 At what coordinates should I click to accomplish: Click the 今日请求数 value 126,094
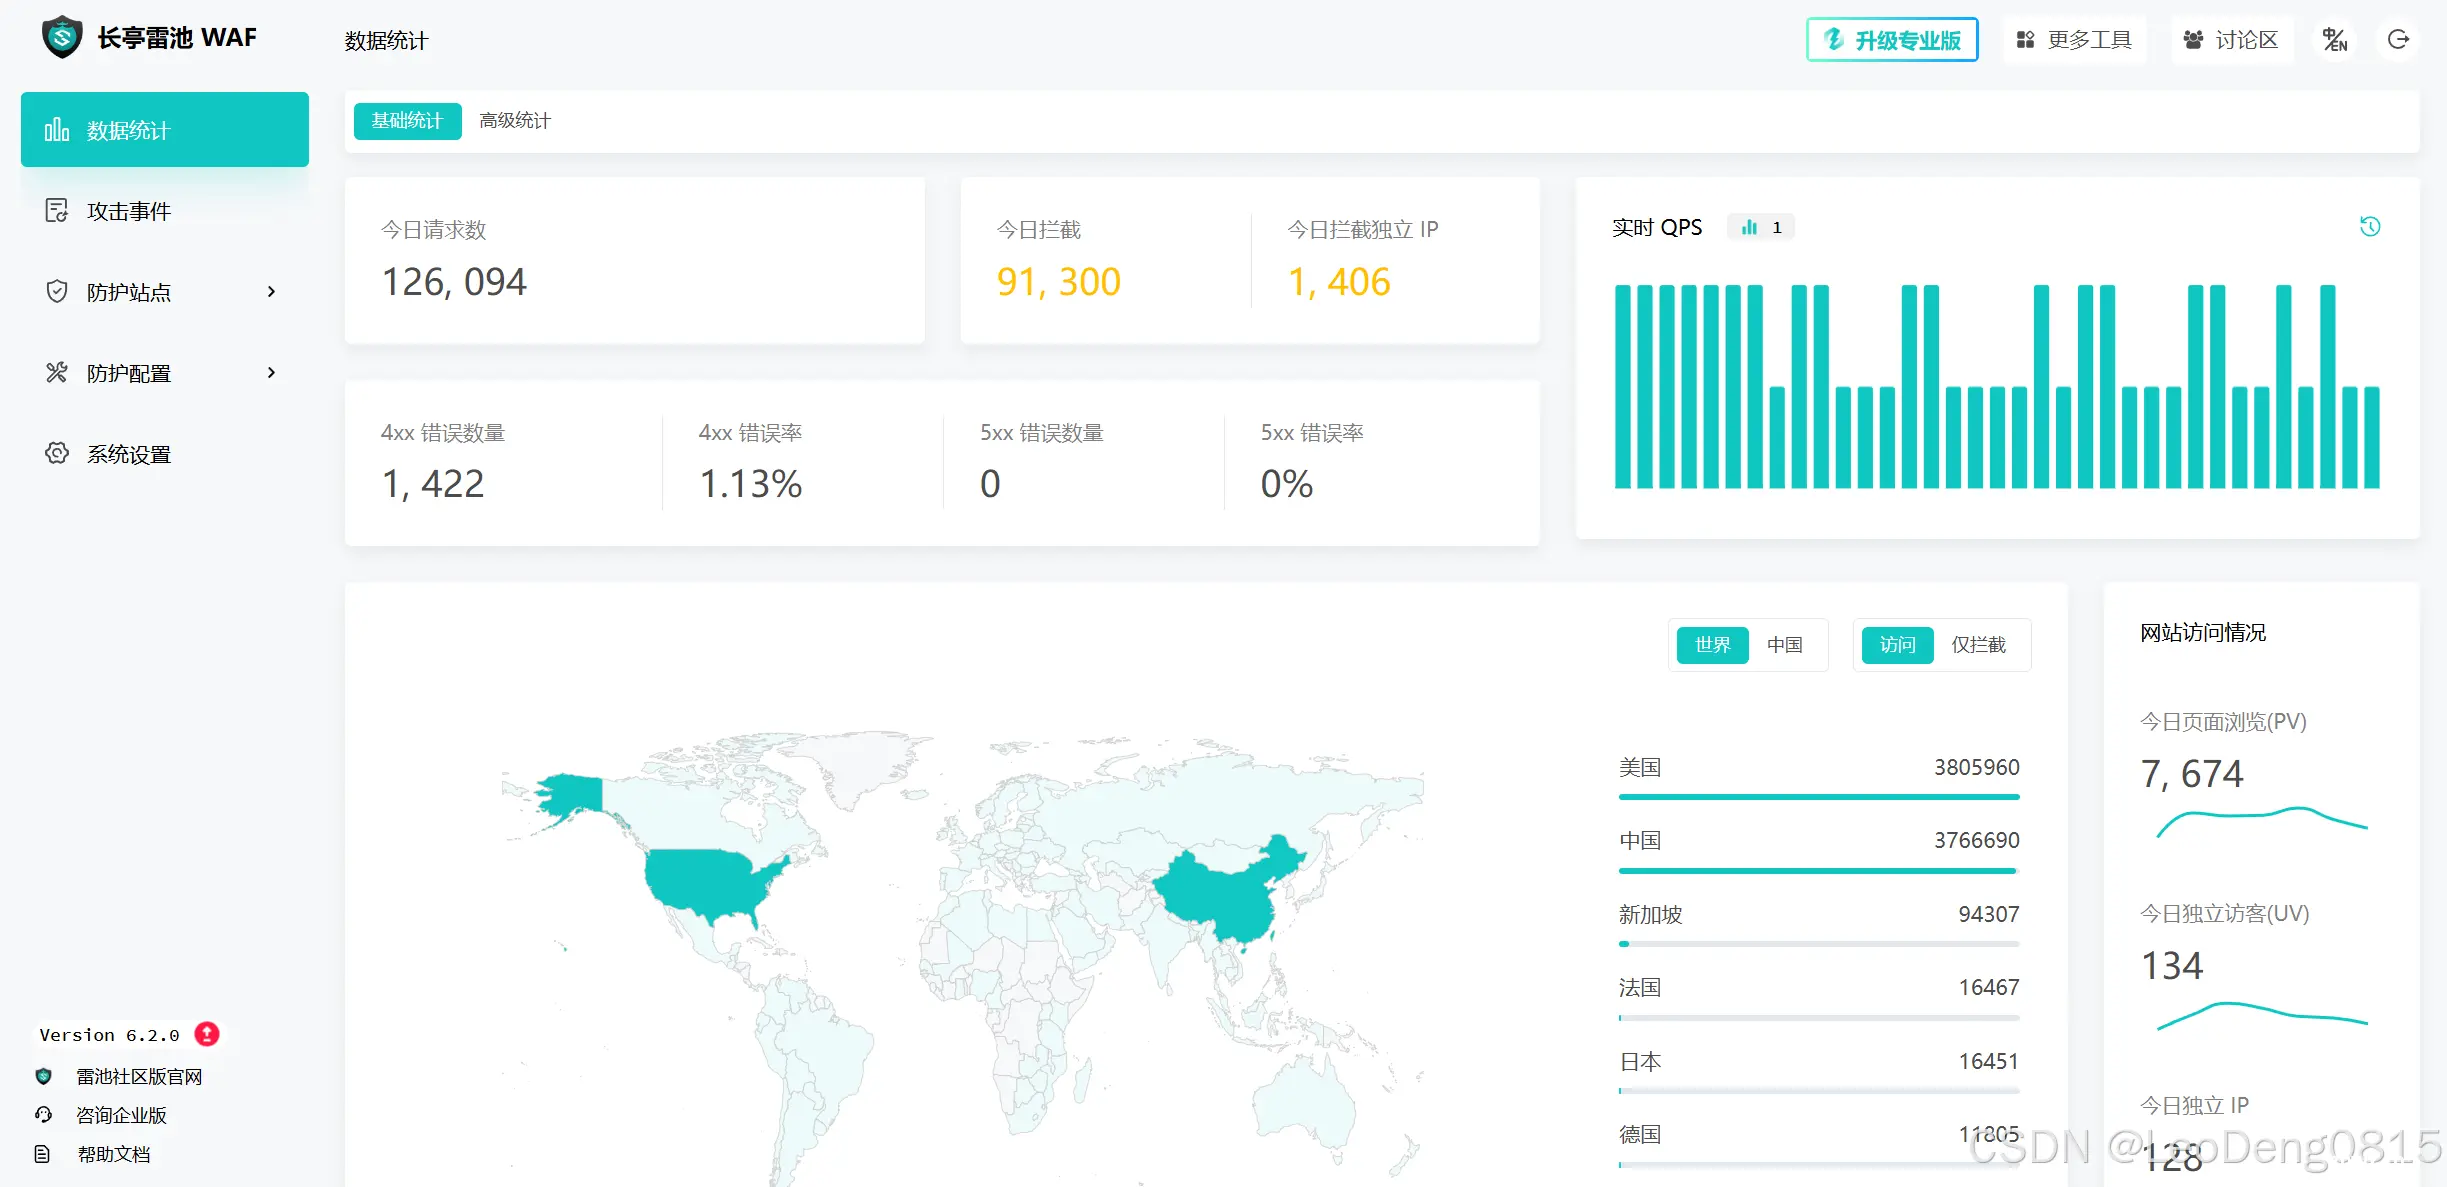click(x=454, y=282)
